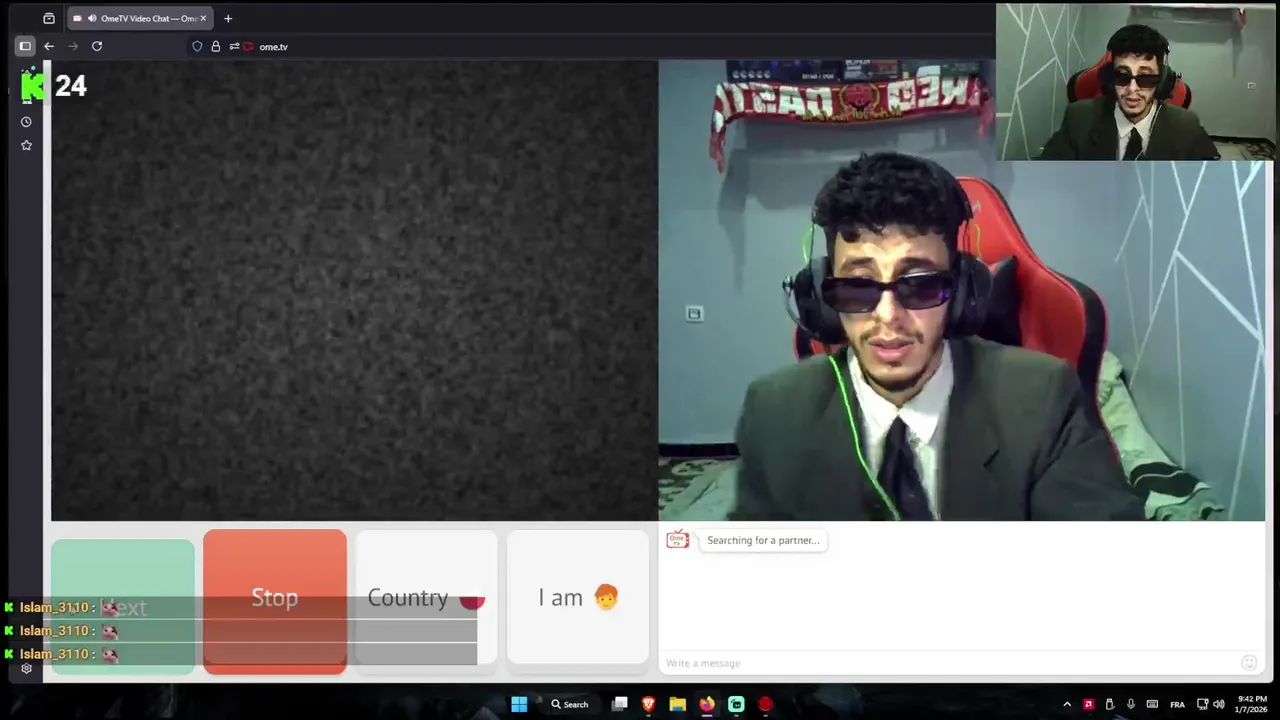Click the streamer face-cam overlay
Image resolution: width=1280 pixels, height=720 pixels.
(1135, 82)
